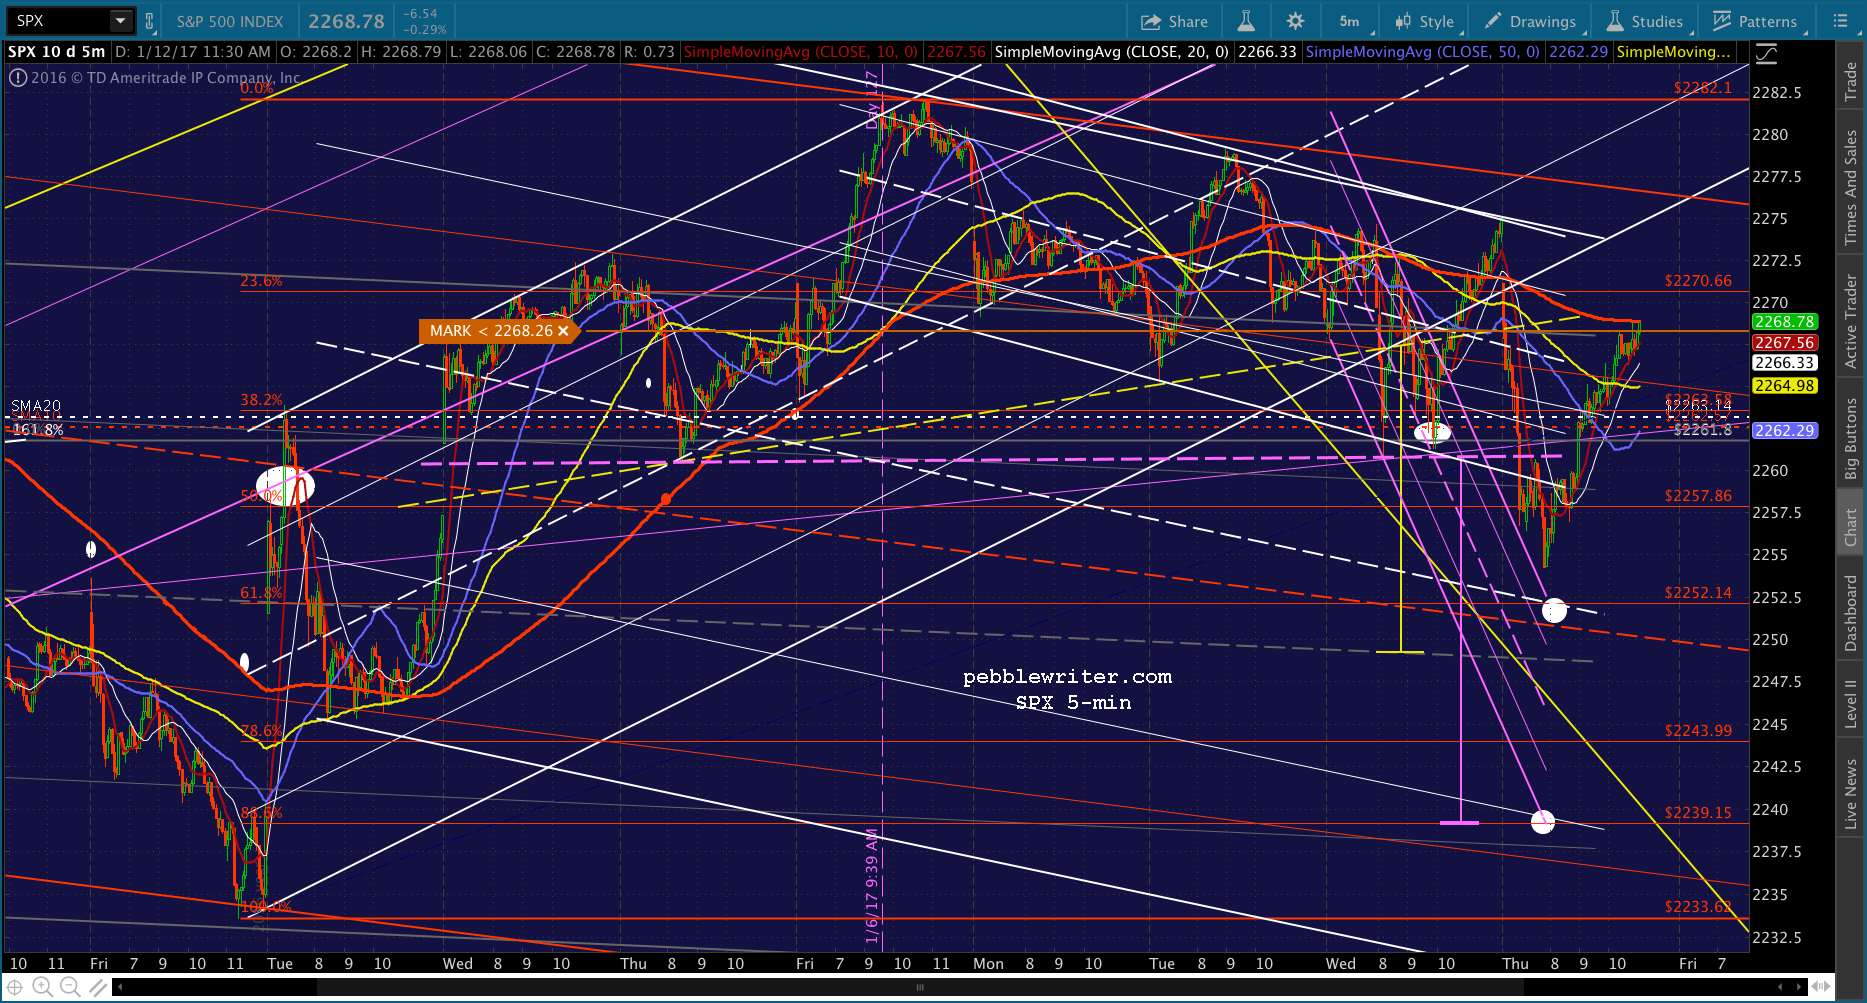Open the Trade side tab
Screen dimensions: 1867x1003
(1851, 80)
